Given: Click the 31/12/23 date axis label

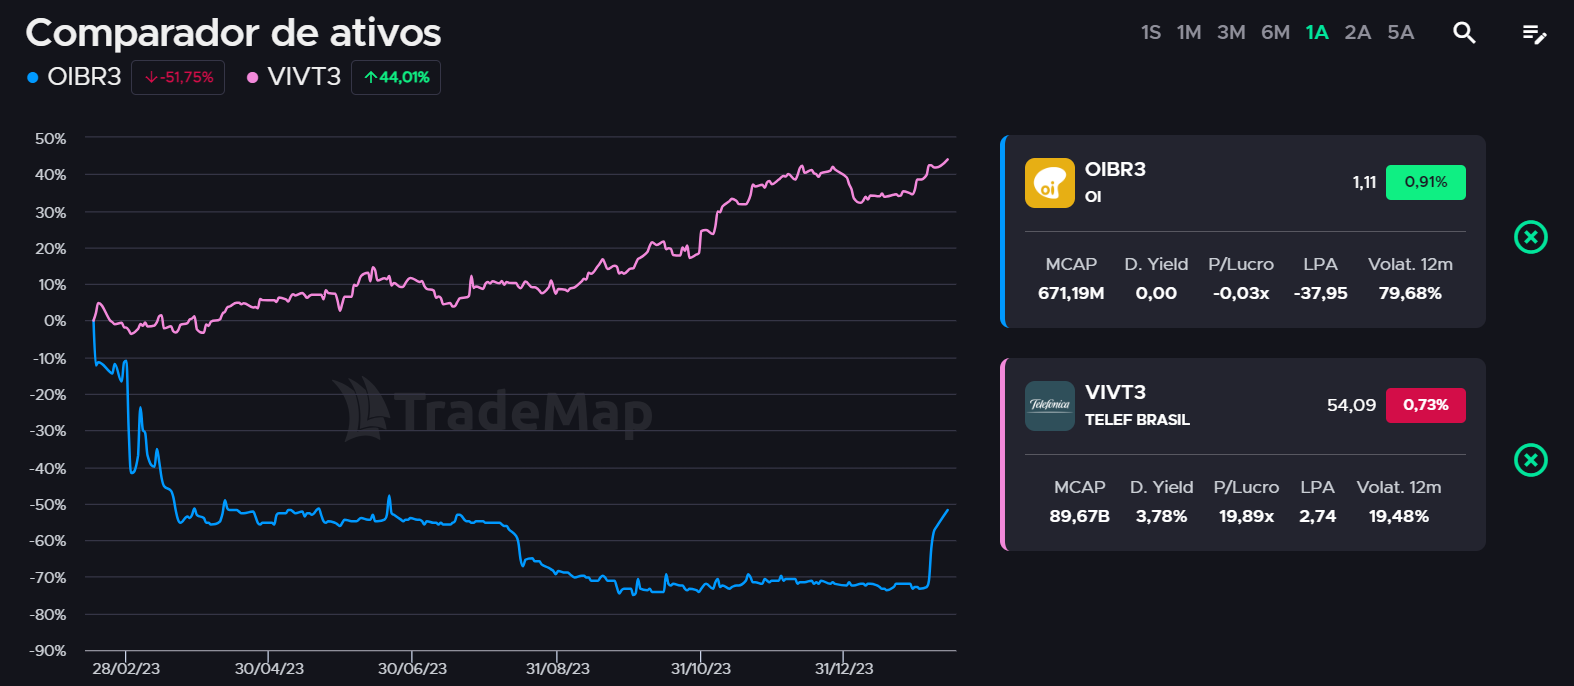Looking at the screenshot, I should tap(844, 668).
